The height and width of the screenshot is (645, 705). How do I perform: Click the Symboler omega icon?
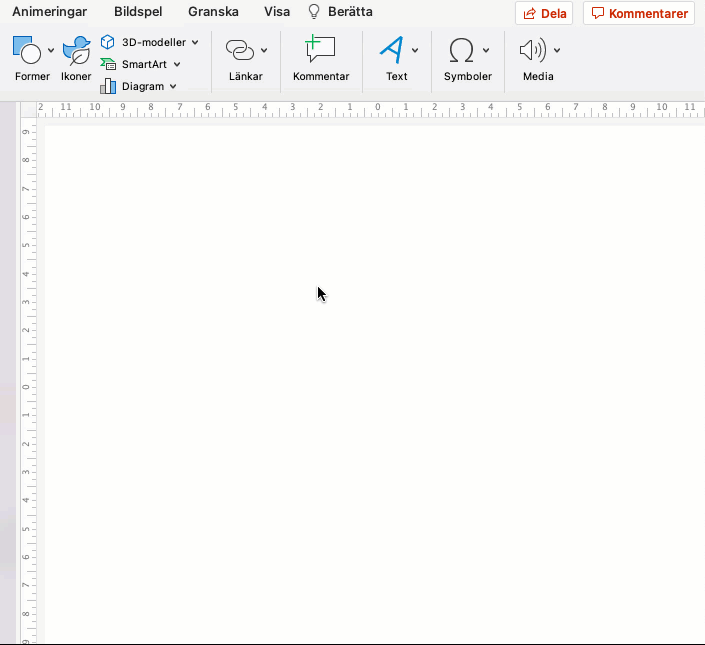(461, 50)
